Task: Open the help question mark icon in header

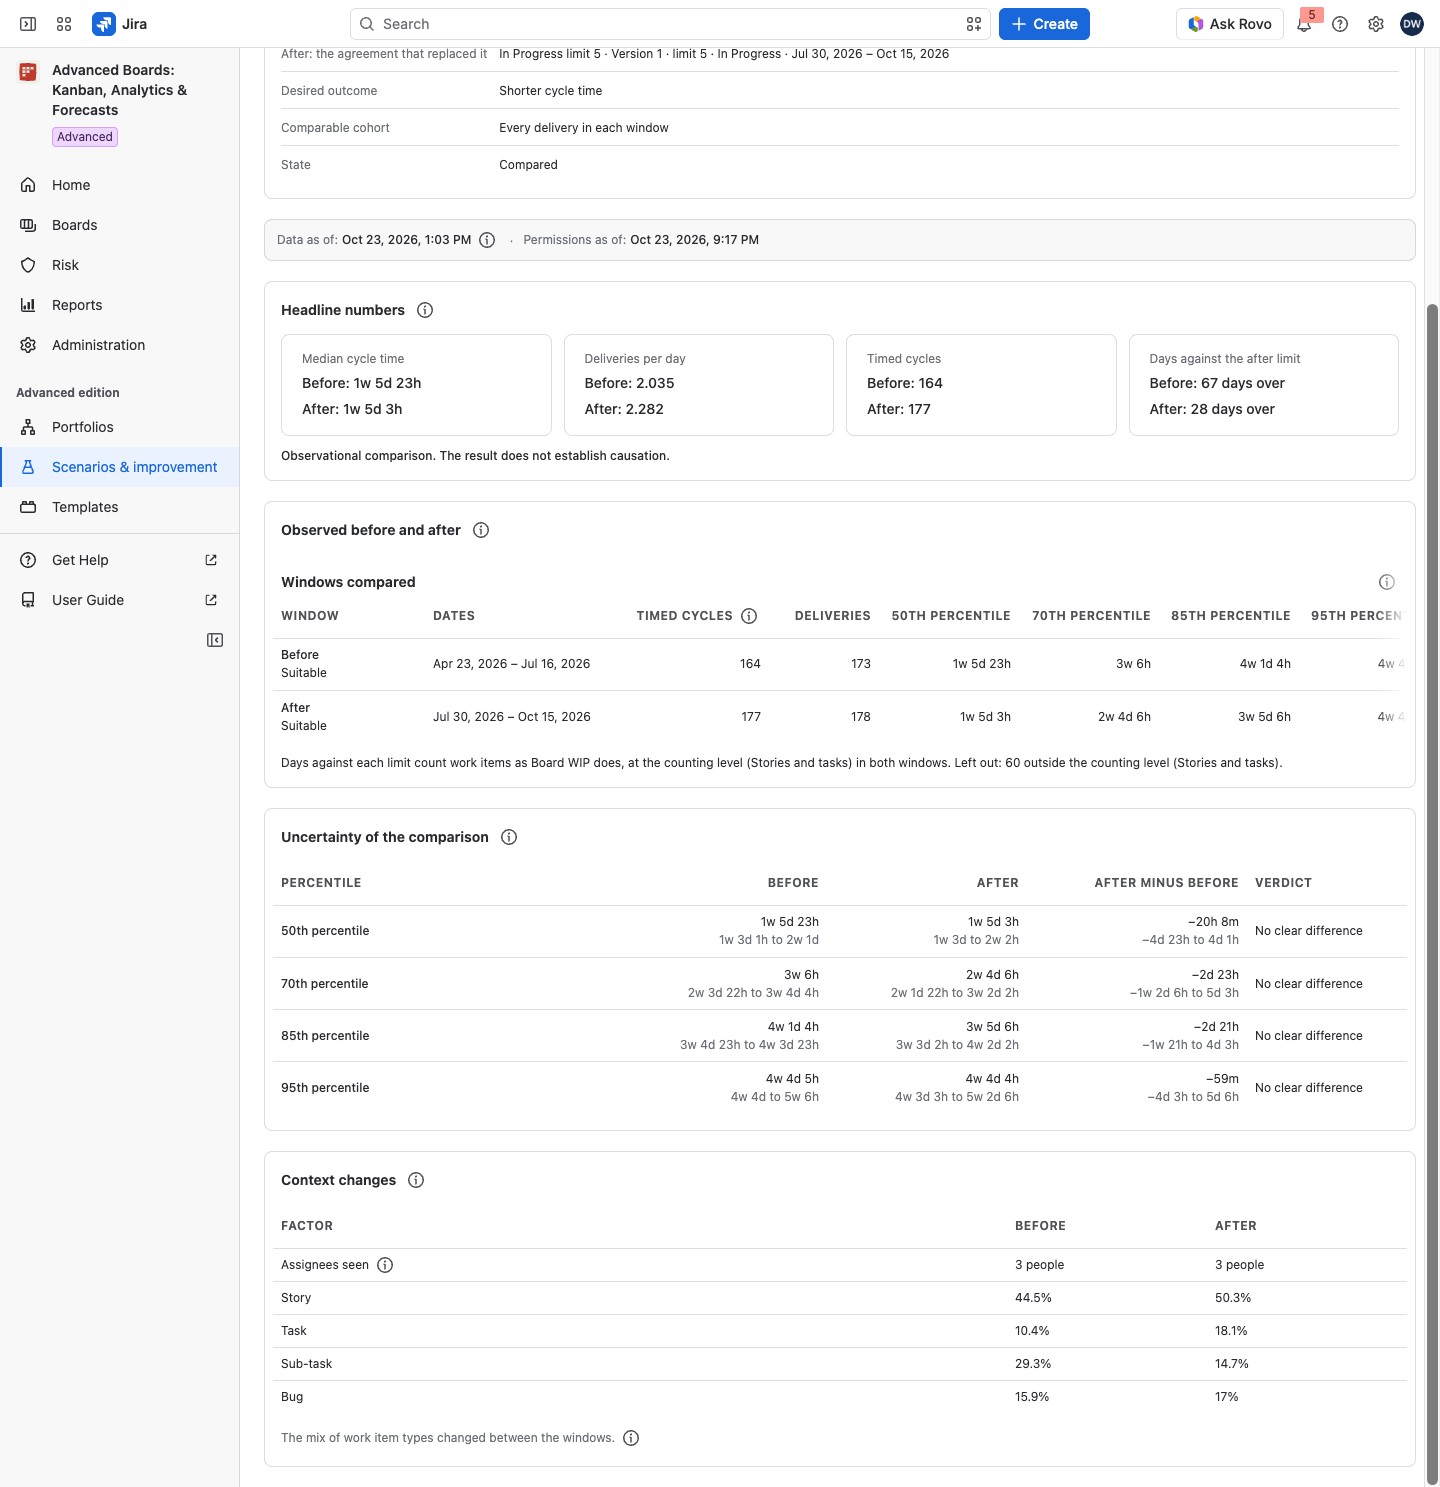Action: [x=1340, y=24]
